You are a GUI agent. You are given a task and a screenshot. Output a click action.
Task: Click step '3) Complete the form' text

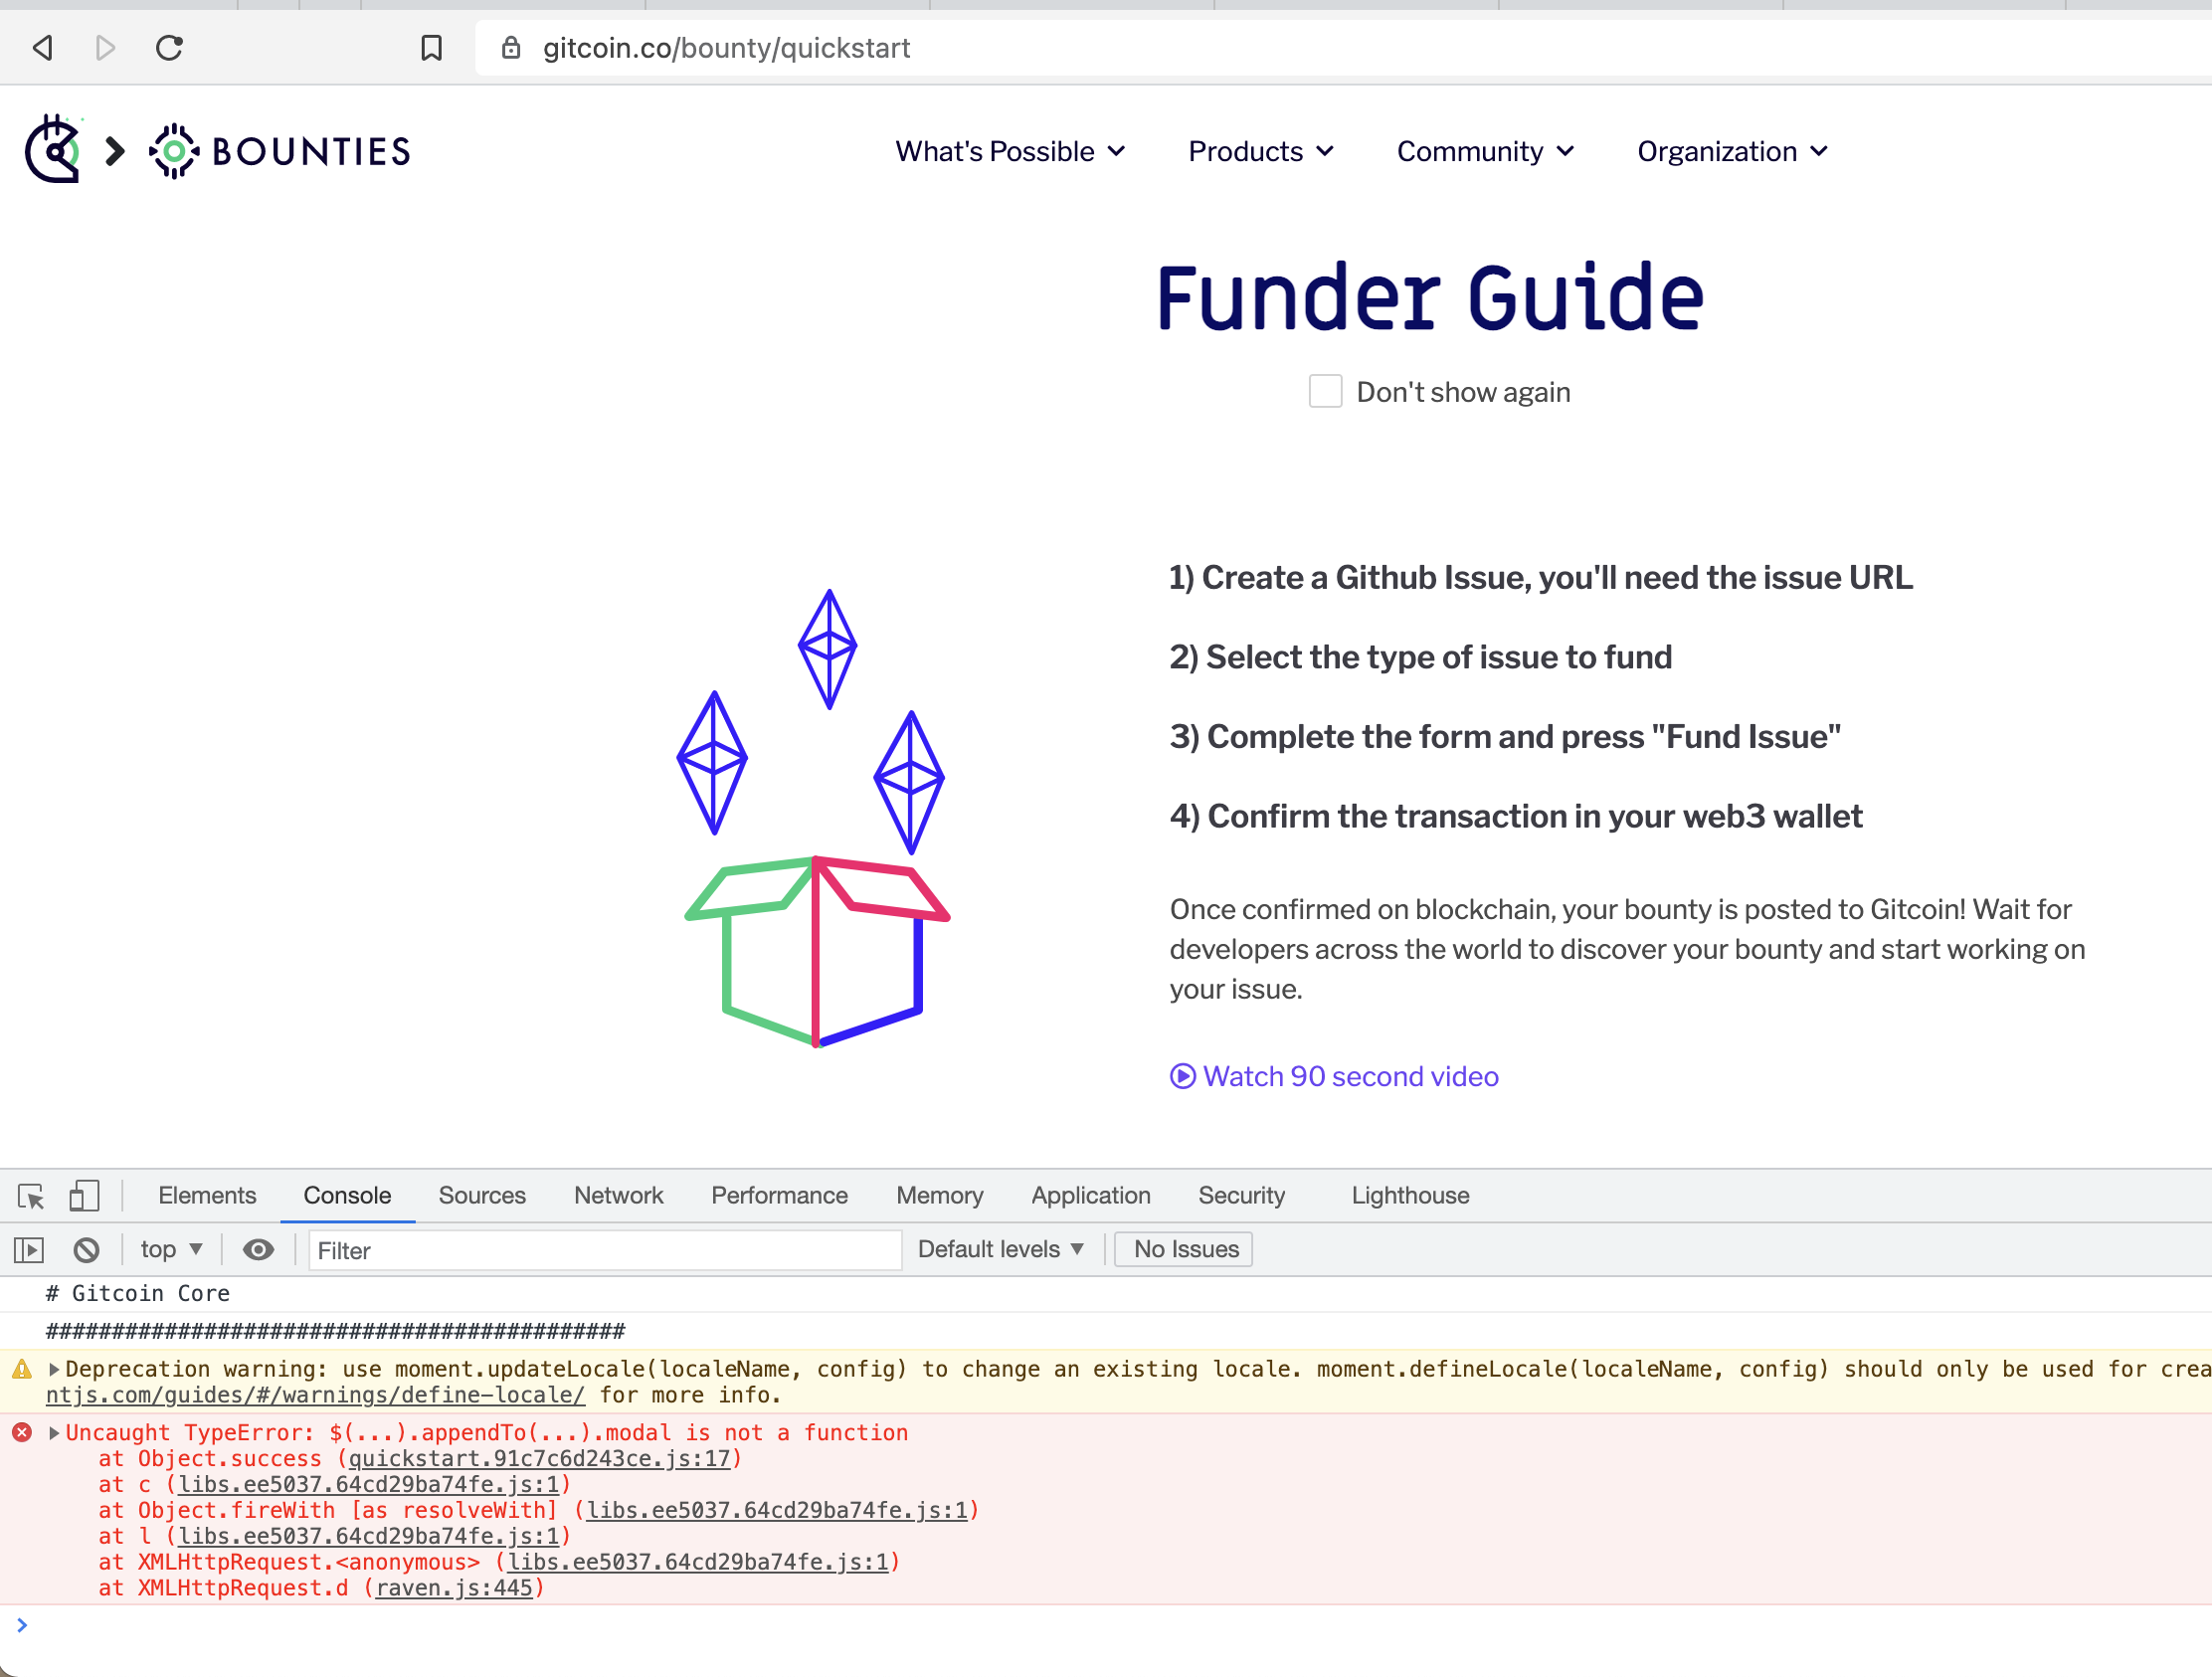[x=1504, y=737]
